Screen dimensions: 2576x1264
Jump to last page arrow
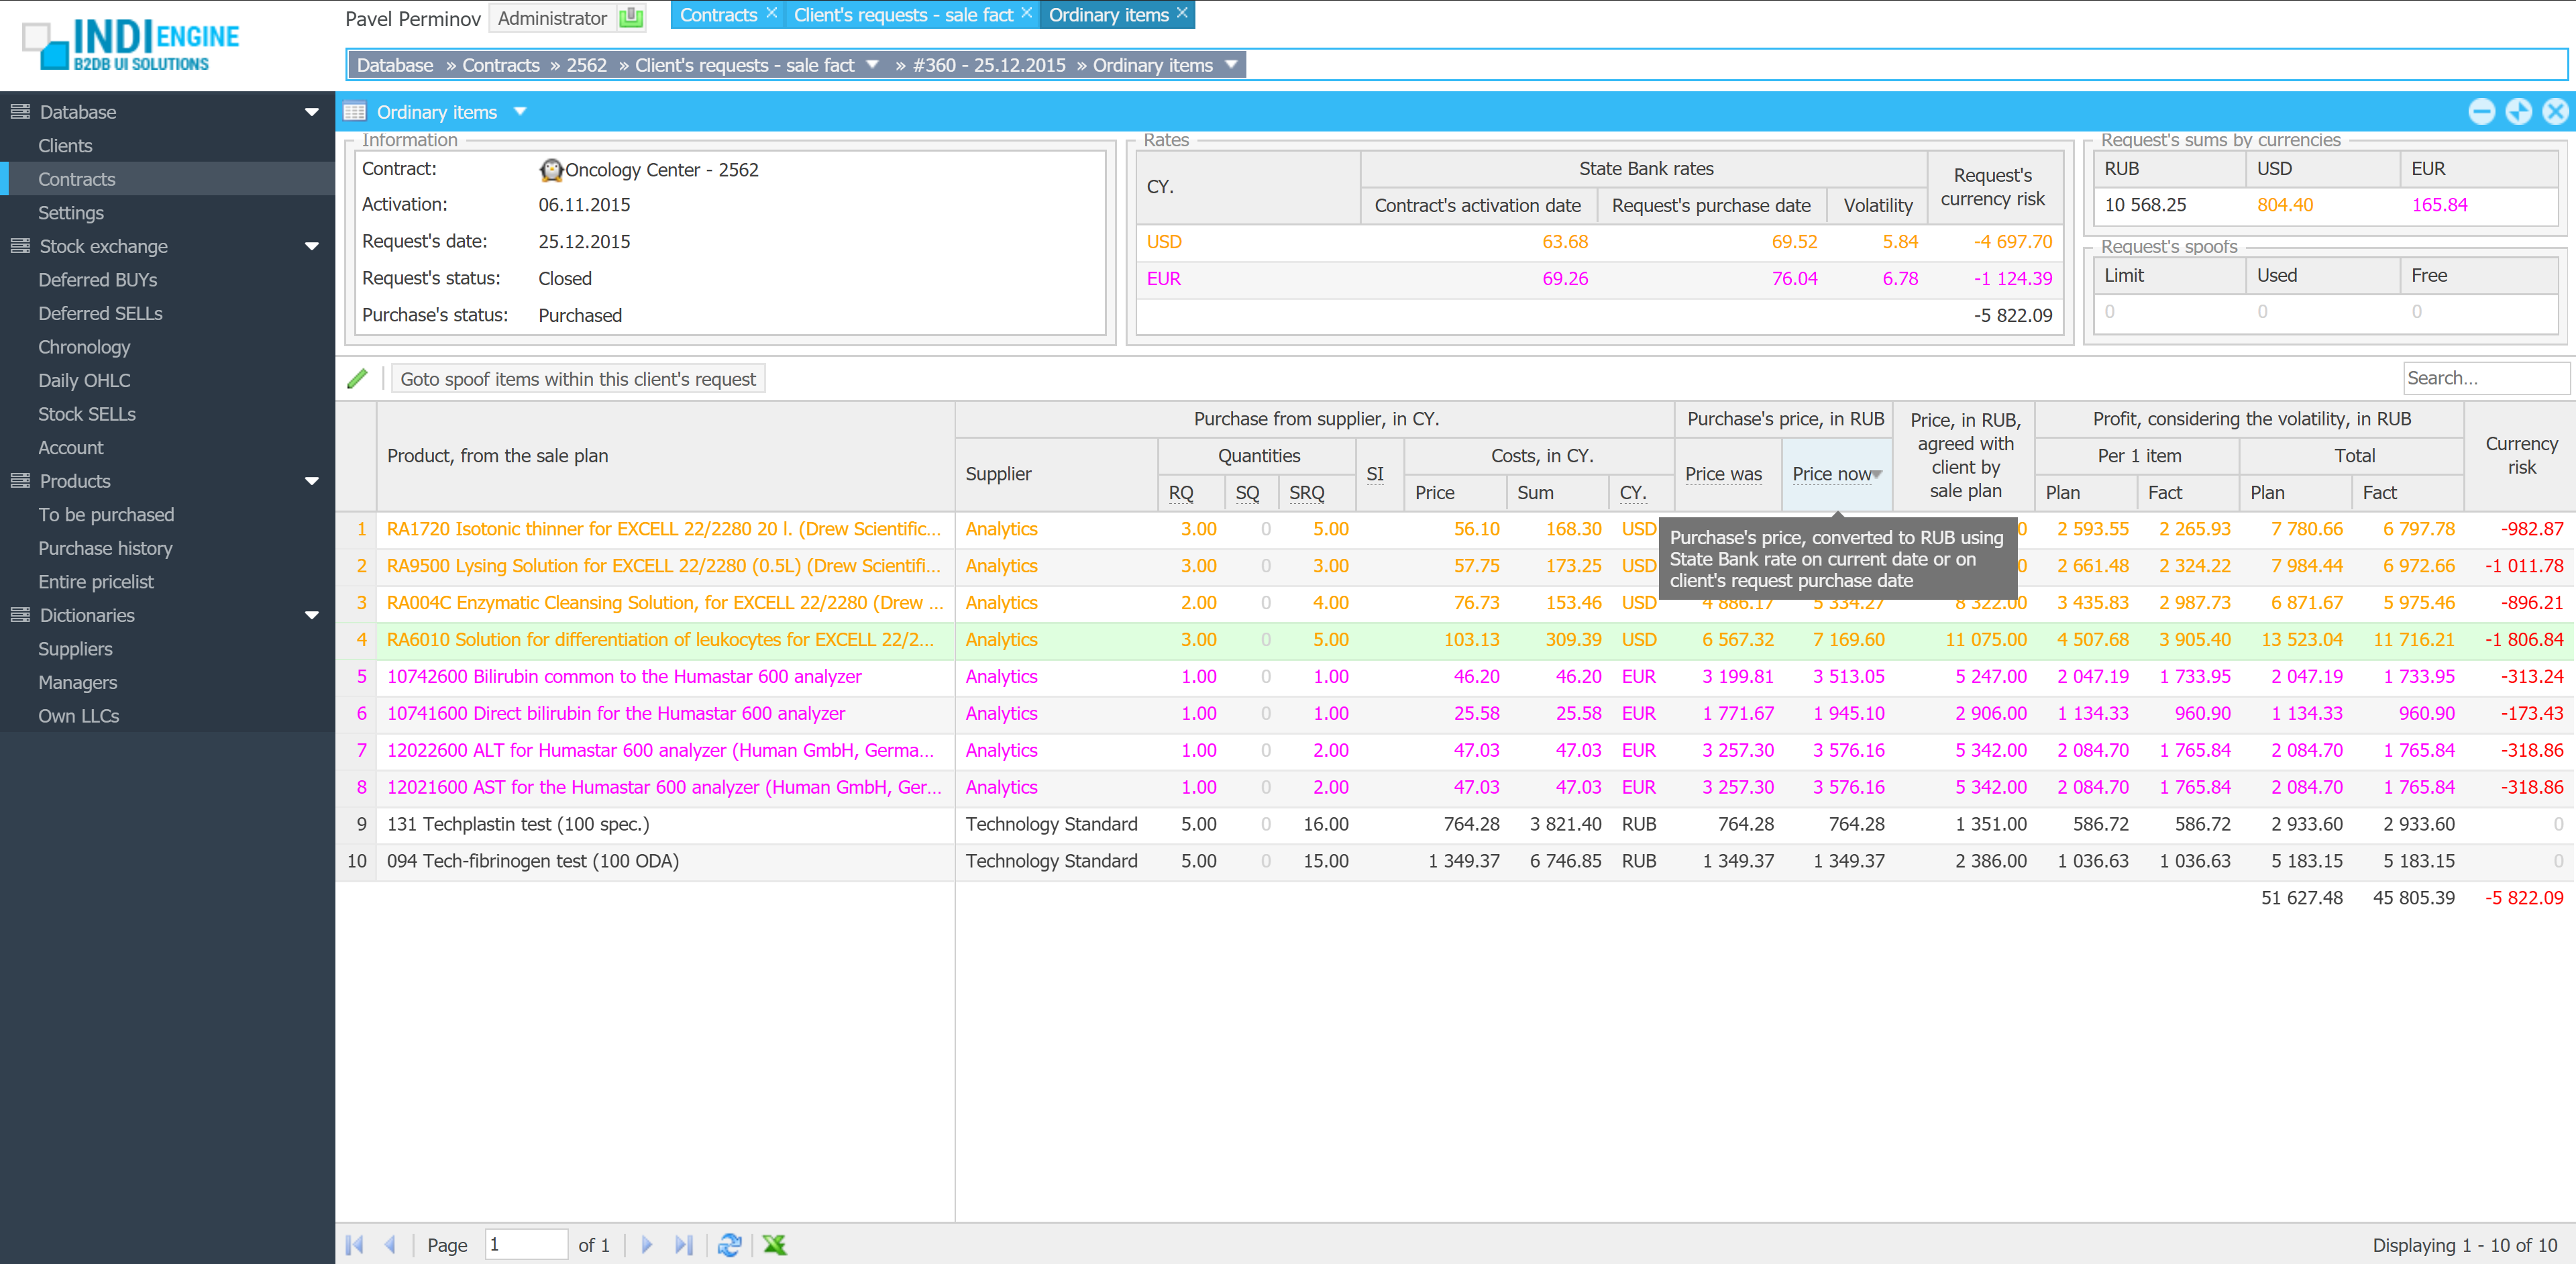point(684,1245)
